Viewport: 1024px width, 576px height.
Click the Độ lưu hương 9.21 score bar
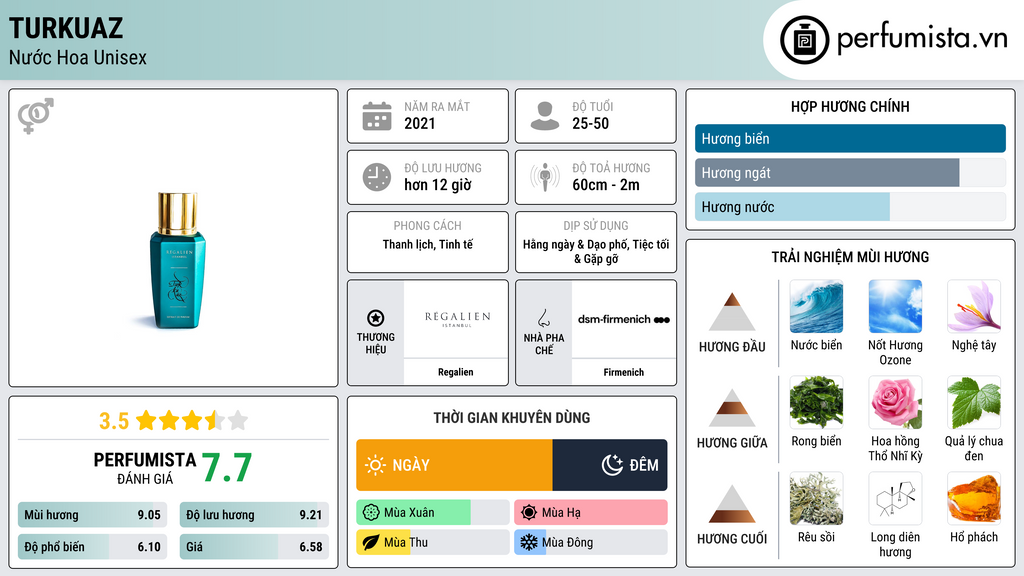[254, 515]
